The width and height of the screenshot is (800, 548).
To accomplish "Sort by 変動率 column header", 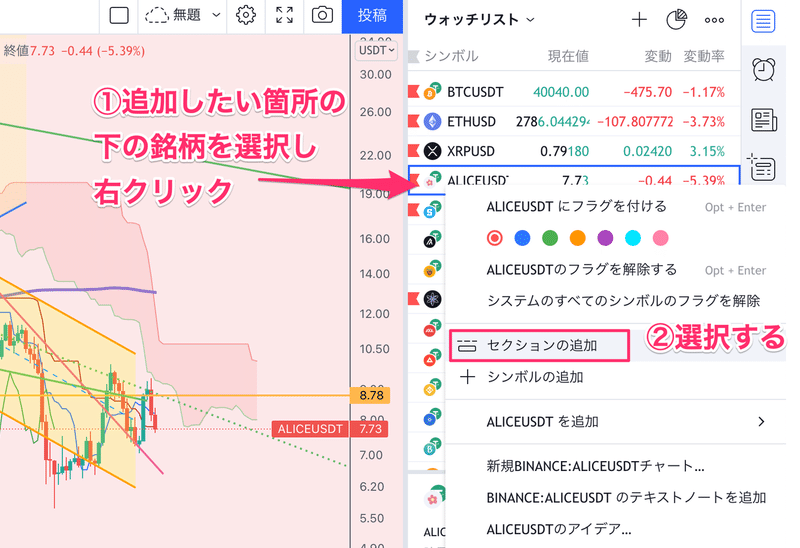I will click(704, 56).
